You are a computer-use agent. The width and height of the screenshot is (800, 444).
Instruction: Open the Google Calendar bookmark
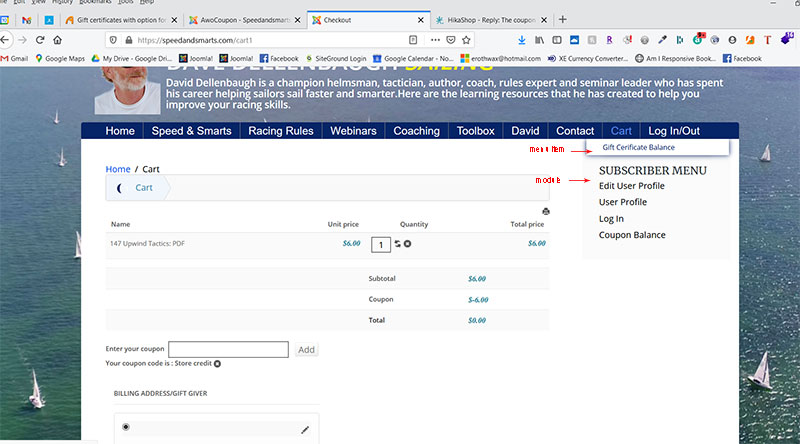tap(413, 59)
